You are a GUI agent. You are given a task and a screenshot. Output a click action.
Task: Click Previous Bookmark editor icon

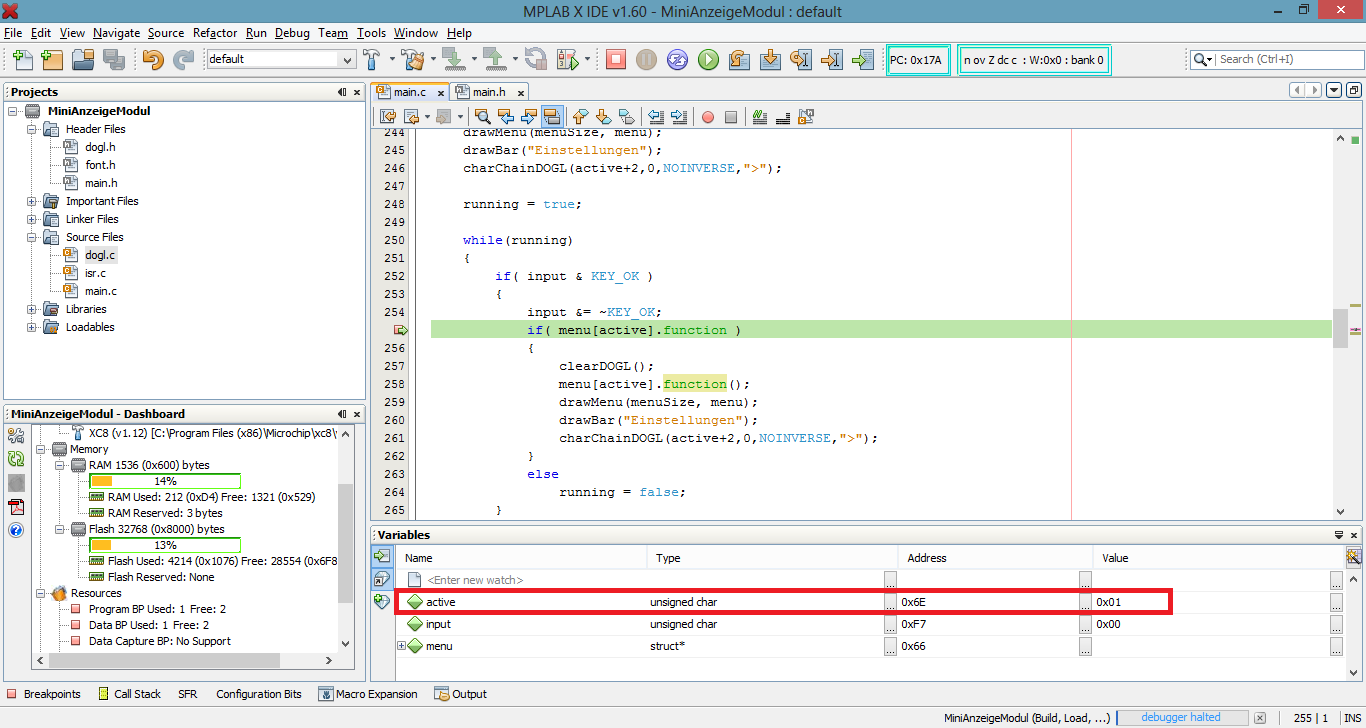(579, 117)
